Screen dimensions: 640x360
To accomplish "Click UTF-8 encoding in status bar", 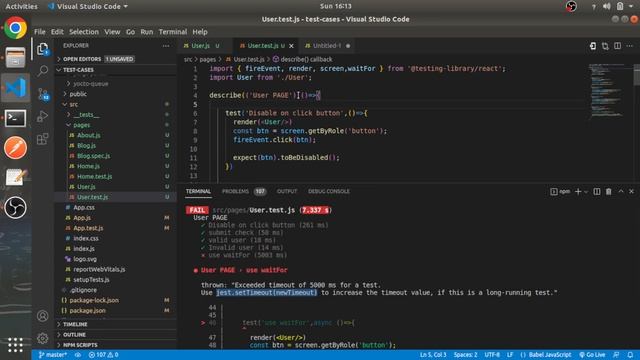I will pyautogui.click(x=492, y=355).
